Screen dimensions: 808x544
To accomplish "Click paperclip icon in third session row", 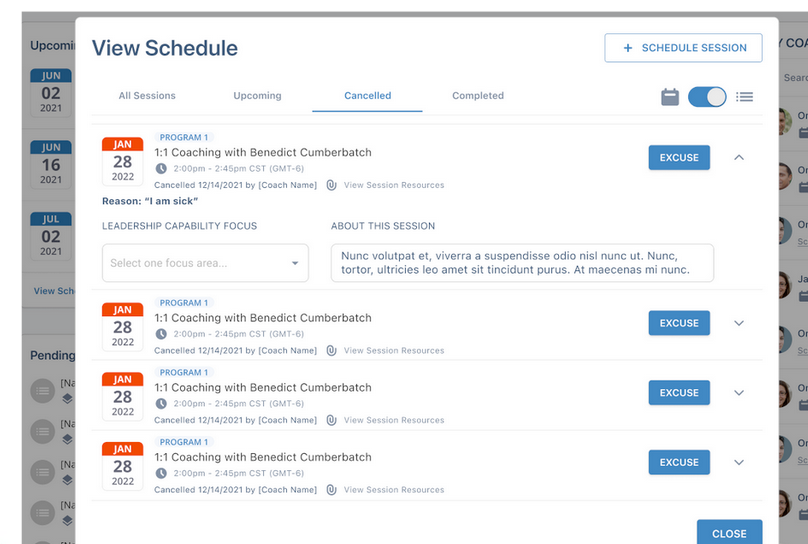I will [x=331, y=420].
